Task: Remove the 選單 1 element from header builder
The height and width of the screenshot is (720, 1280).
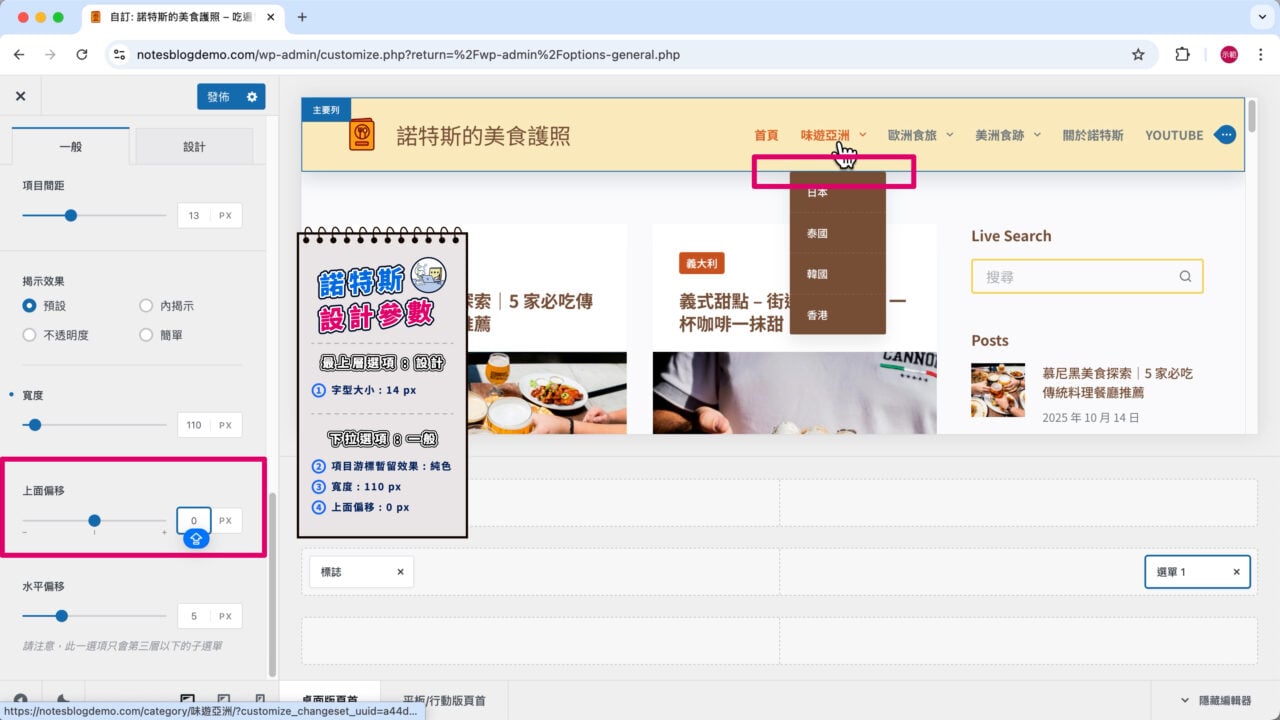Action: click(x=1236, y=572)
